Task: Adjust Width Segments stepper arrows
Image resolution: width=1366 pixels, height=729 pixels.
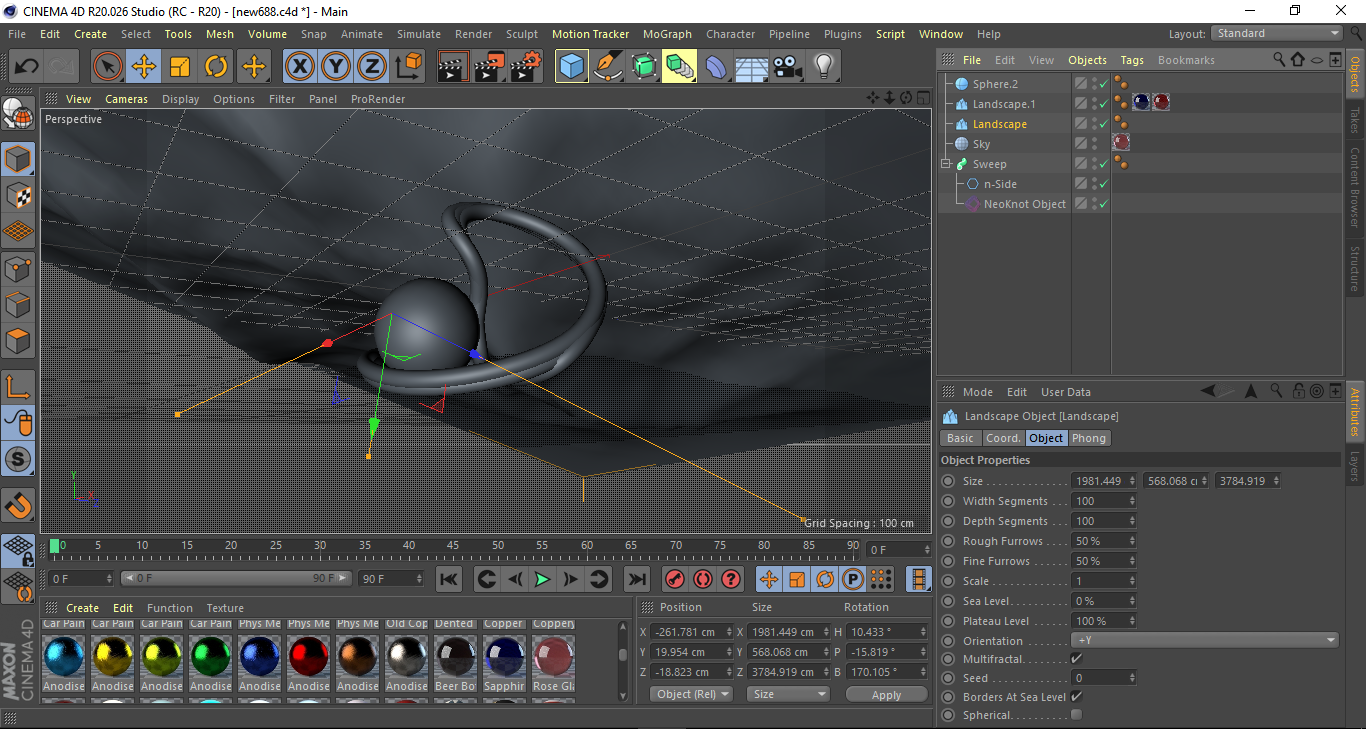Action: (x=1132, y=501)
